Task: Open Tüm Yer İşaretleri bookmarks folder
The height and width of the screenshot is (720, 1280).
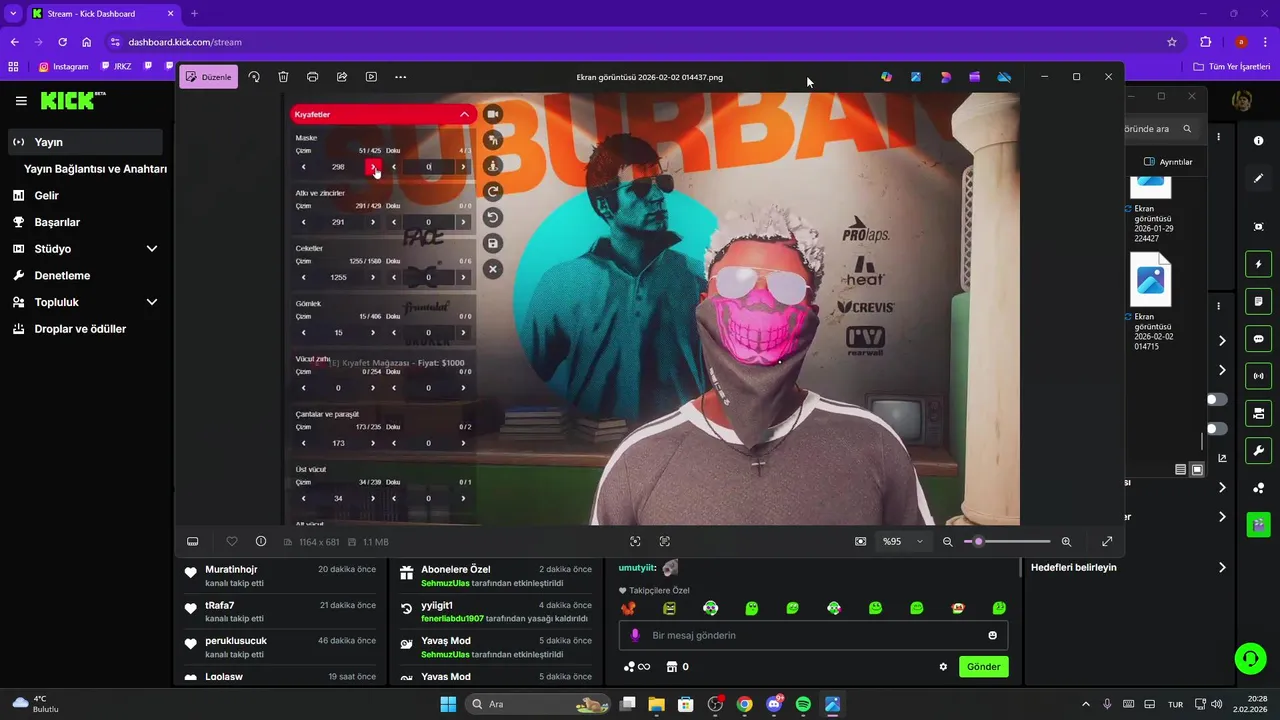Action: (1232, 67)
